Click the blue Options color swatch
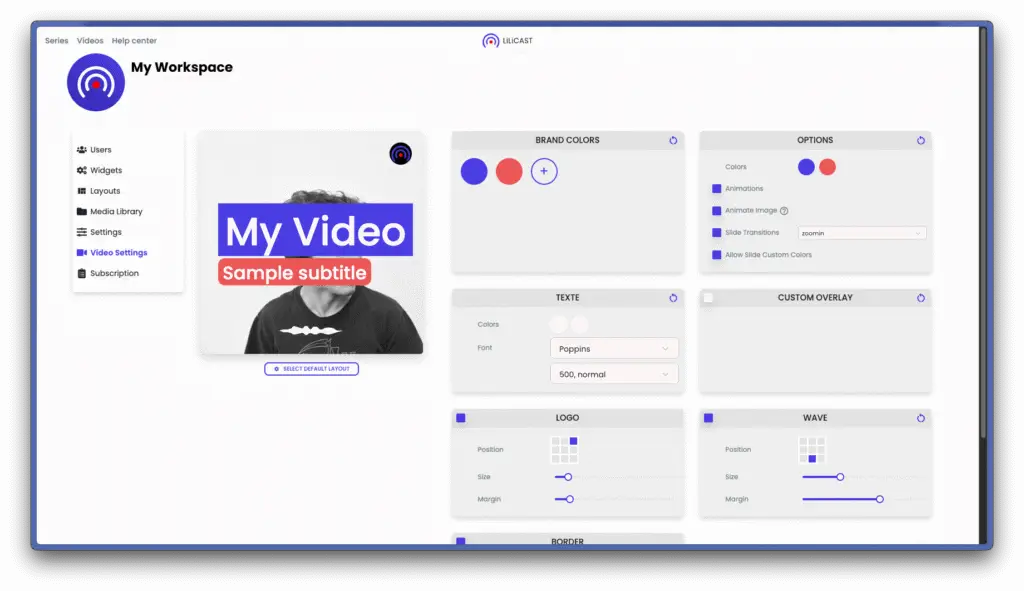The width and height of the screenshot is (1024, 591). point(806,167)
